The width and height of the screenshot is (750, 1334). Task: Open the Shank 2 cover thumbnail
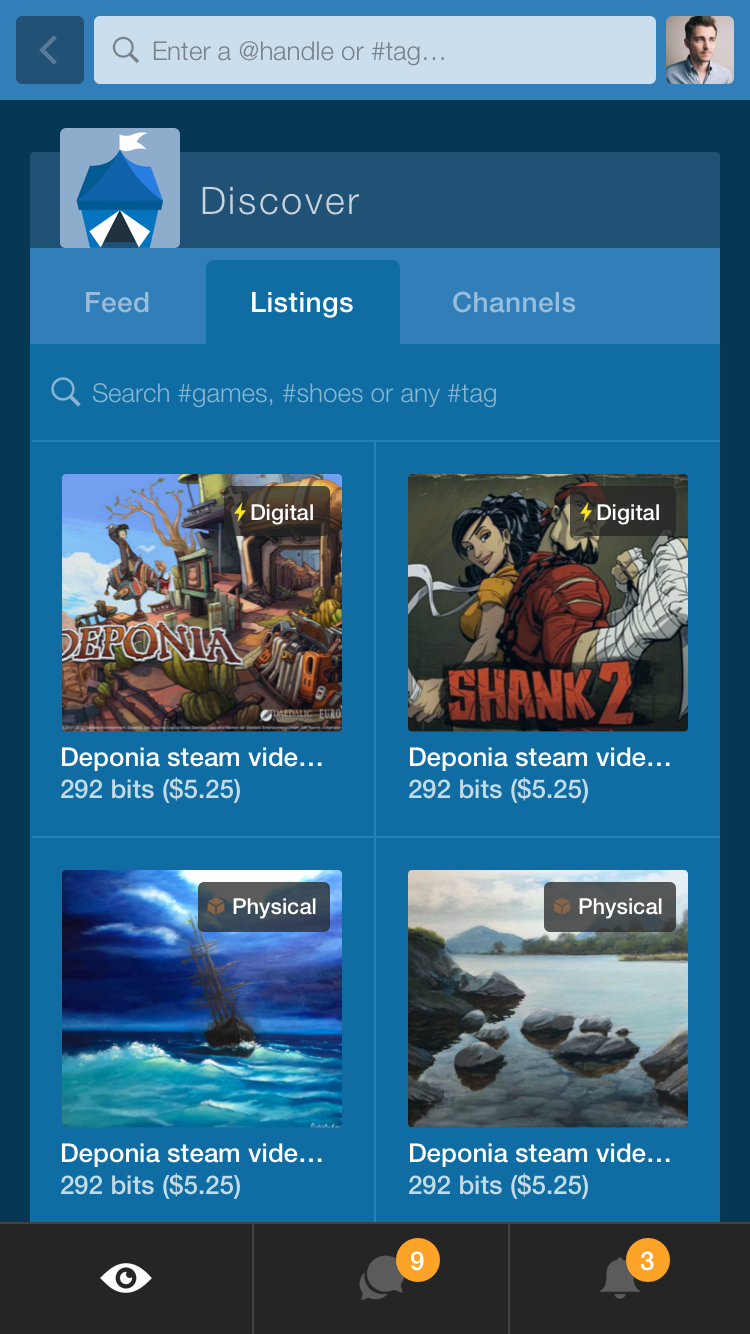pos(548,603)
